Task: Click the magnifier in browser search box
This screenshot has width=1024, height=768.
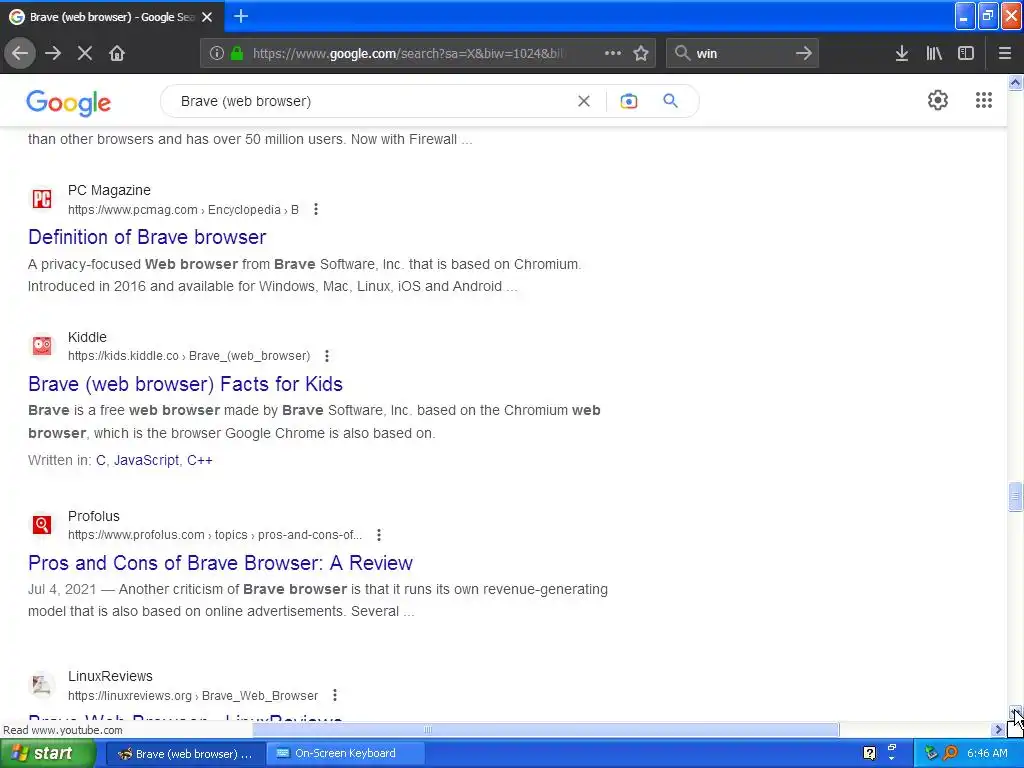Action: (682, 53)
